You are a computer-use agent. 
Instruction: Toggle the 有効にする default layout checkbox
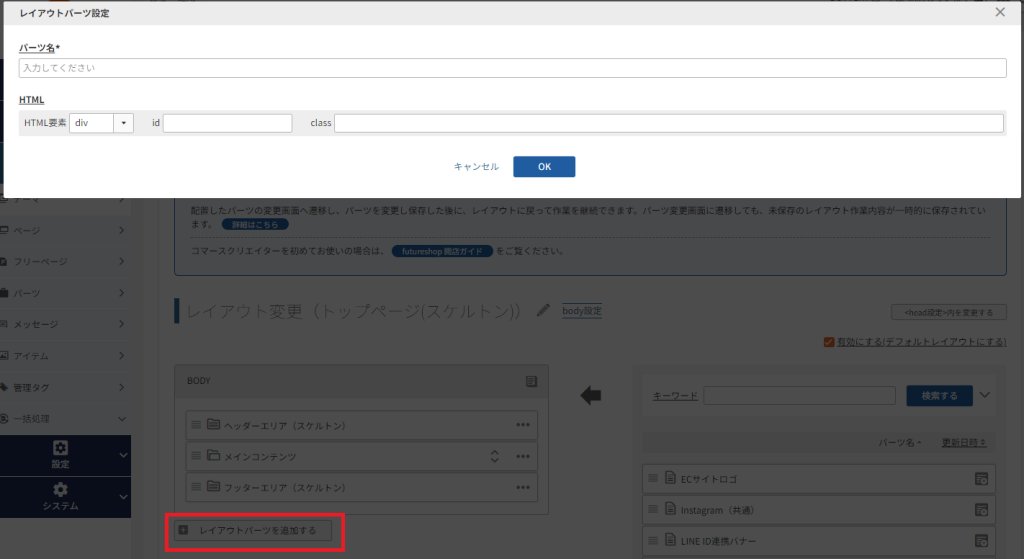pyautogui.click(x=828, y=342)
